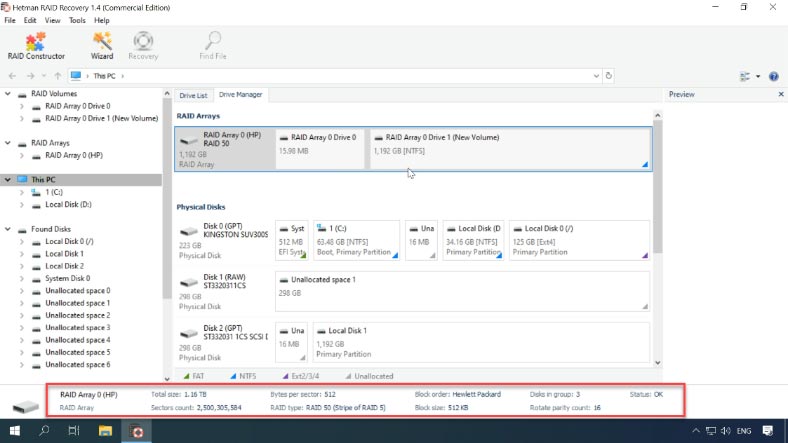Click This PC in address bar
Viewport: 788px width, 443px height.
[x=104, y=76]
